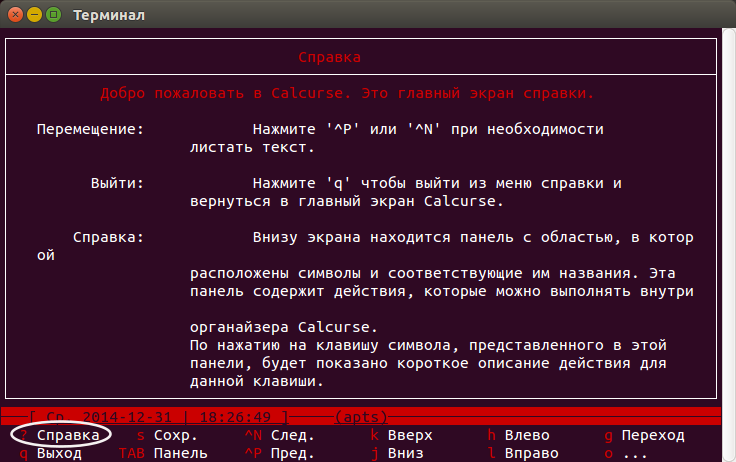Click the terminal's vertical scrollbar
The width and height of the screenshot is (736, 462).
tap(729, 244)
